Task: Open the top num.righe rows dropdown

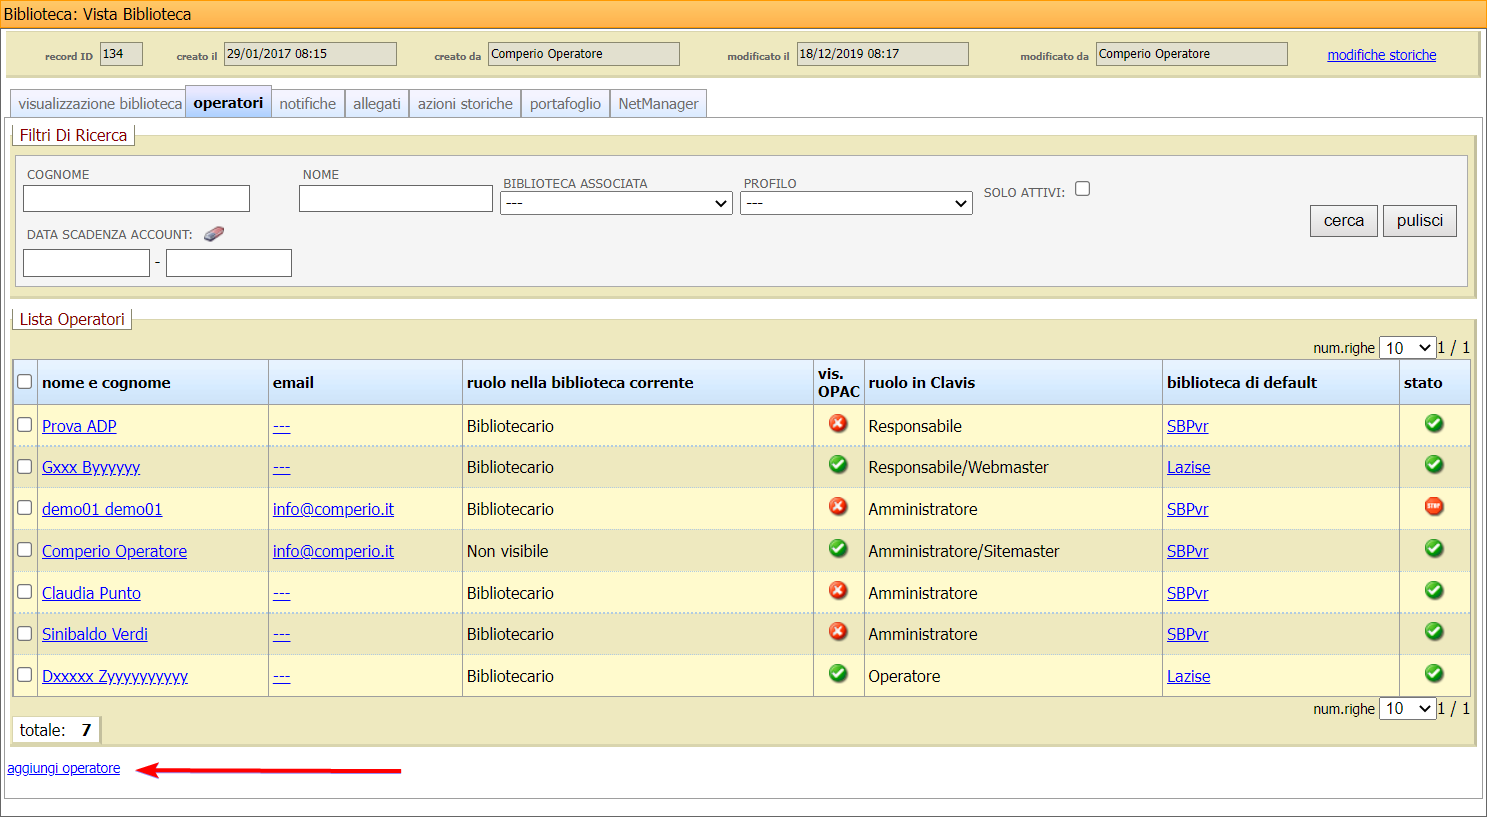Action: (1407, 348)
